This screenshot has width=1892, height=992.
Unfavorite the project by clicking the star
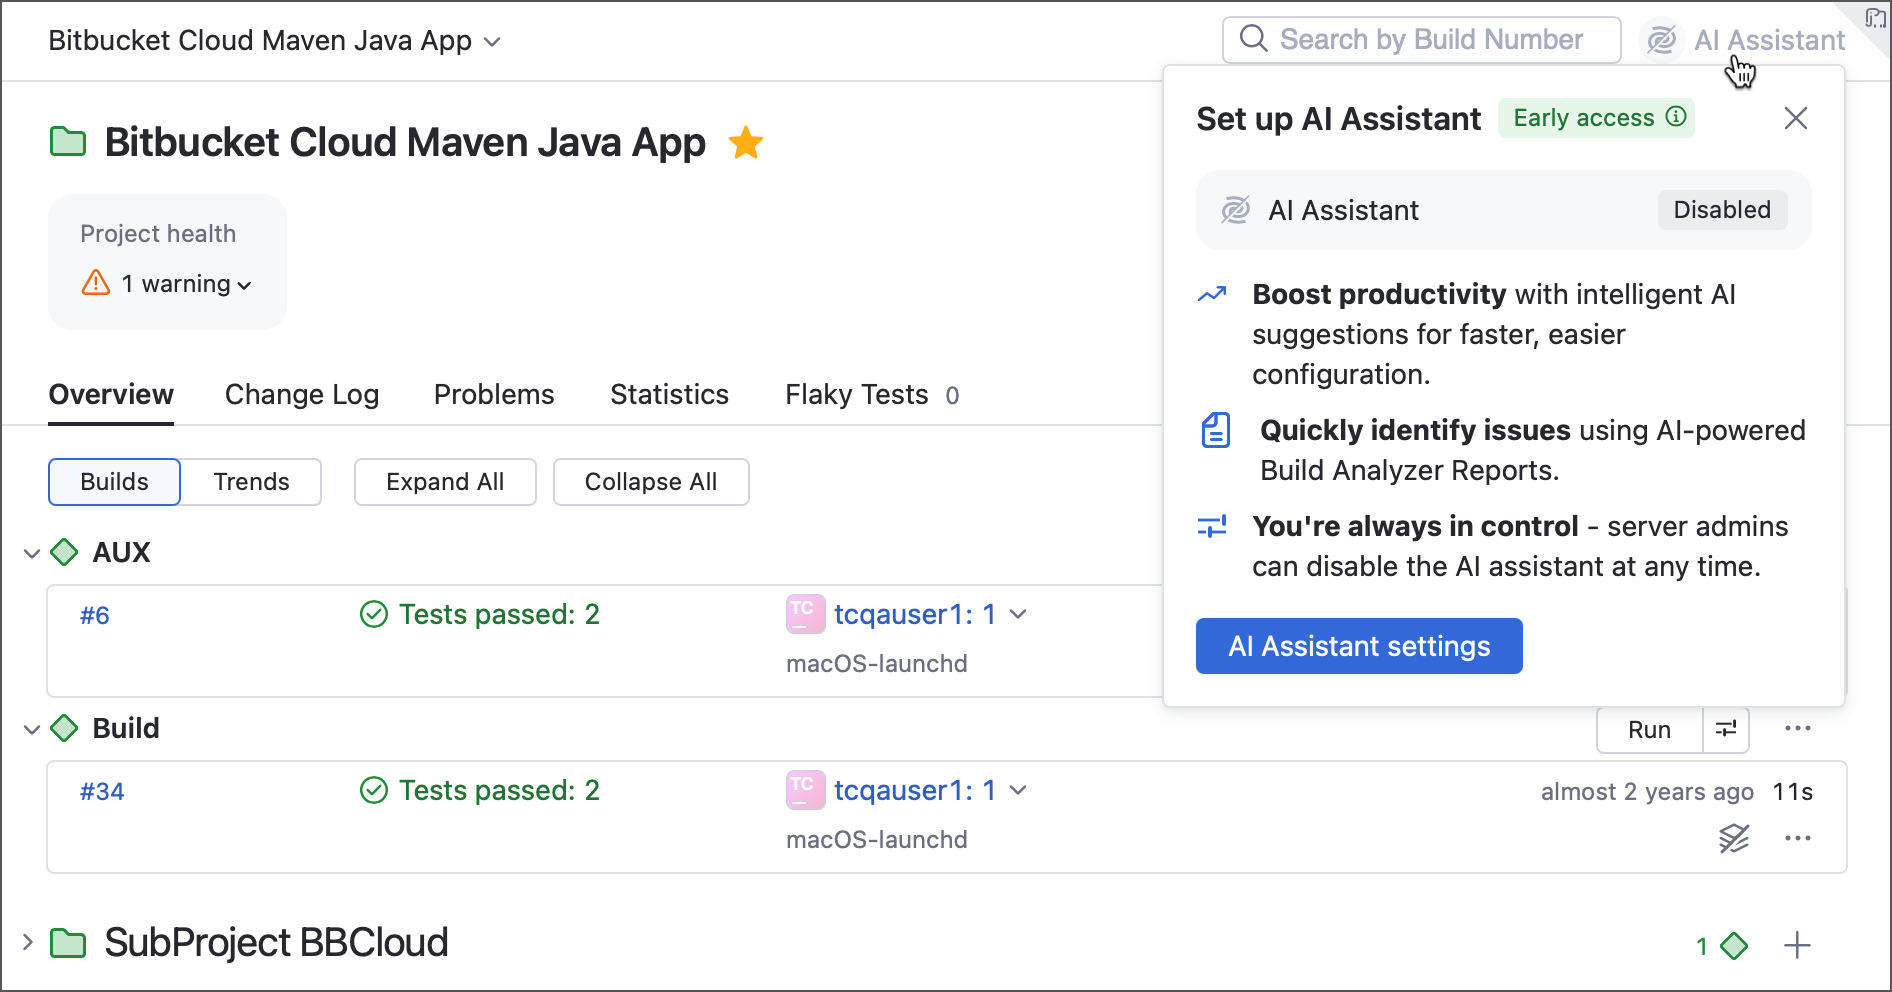tap(745, 143)
